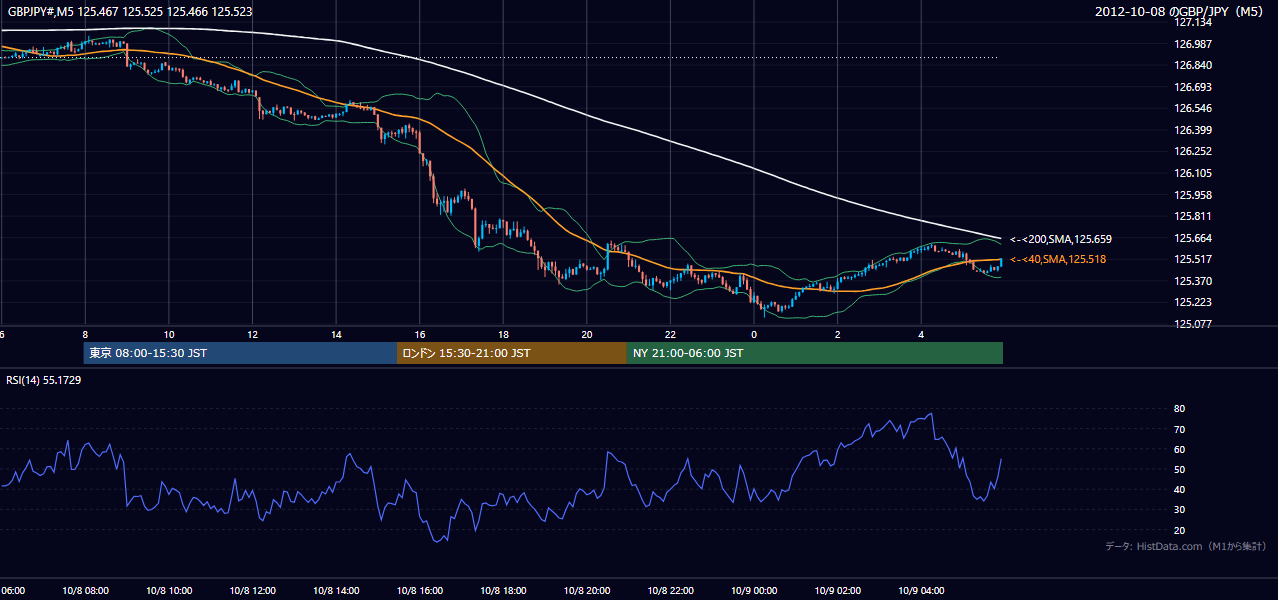
Task: Click RSI scale value 70
Action: click(1179, 429)
